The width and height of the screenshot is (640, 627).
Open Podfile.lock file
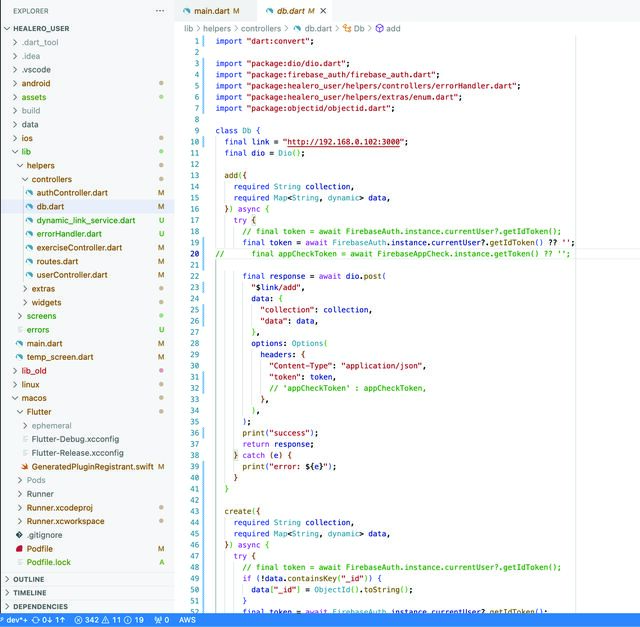[x=49, y=562]
